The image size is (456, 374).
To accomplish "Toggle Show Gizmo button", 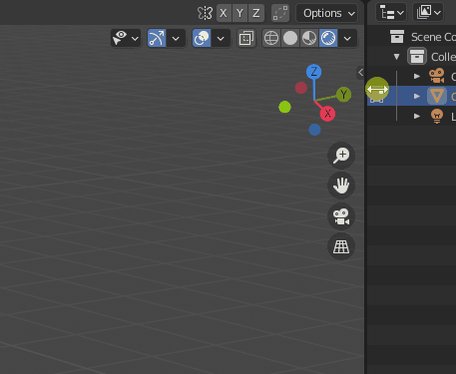I will [x=157, y=38].
